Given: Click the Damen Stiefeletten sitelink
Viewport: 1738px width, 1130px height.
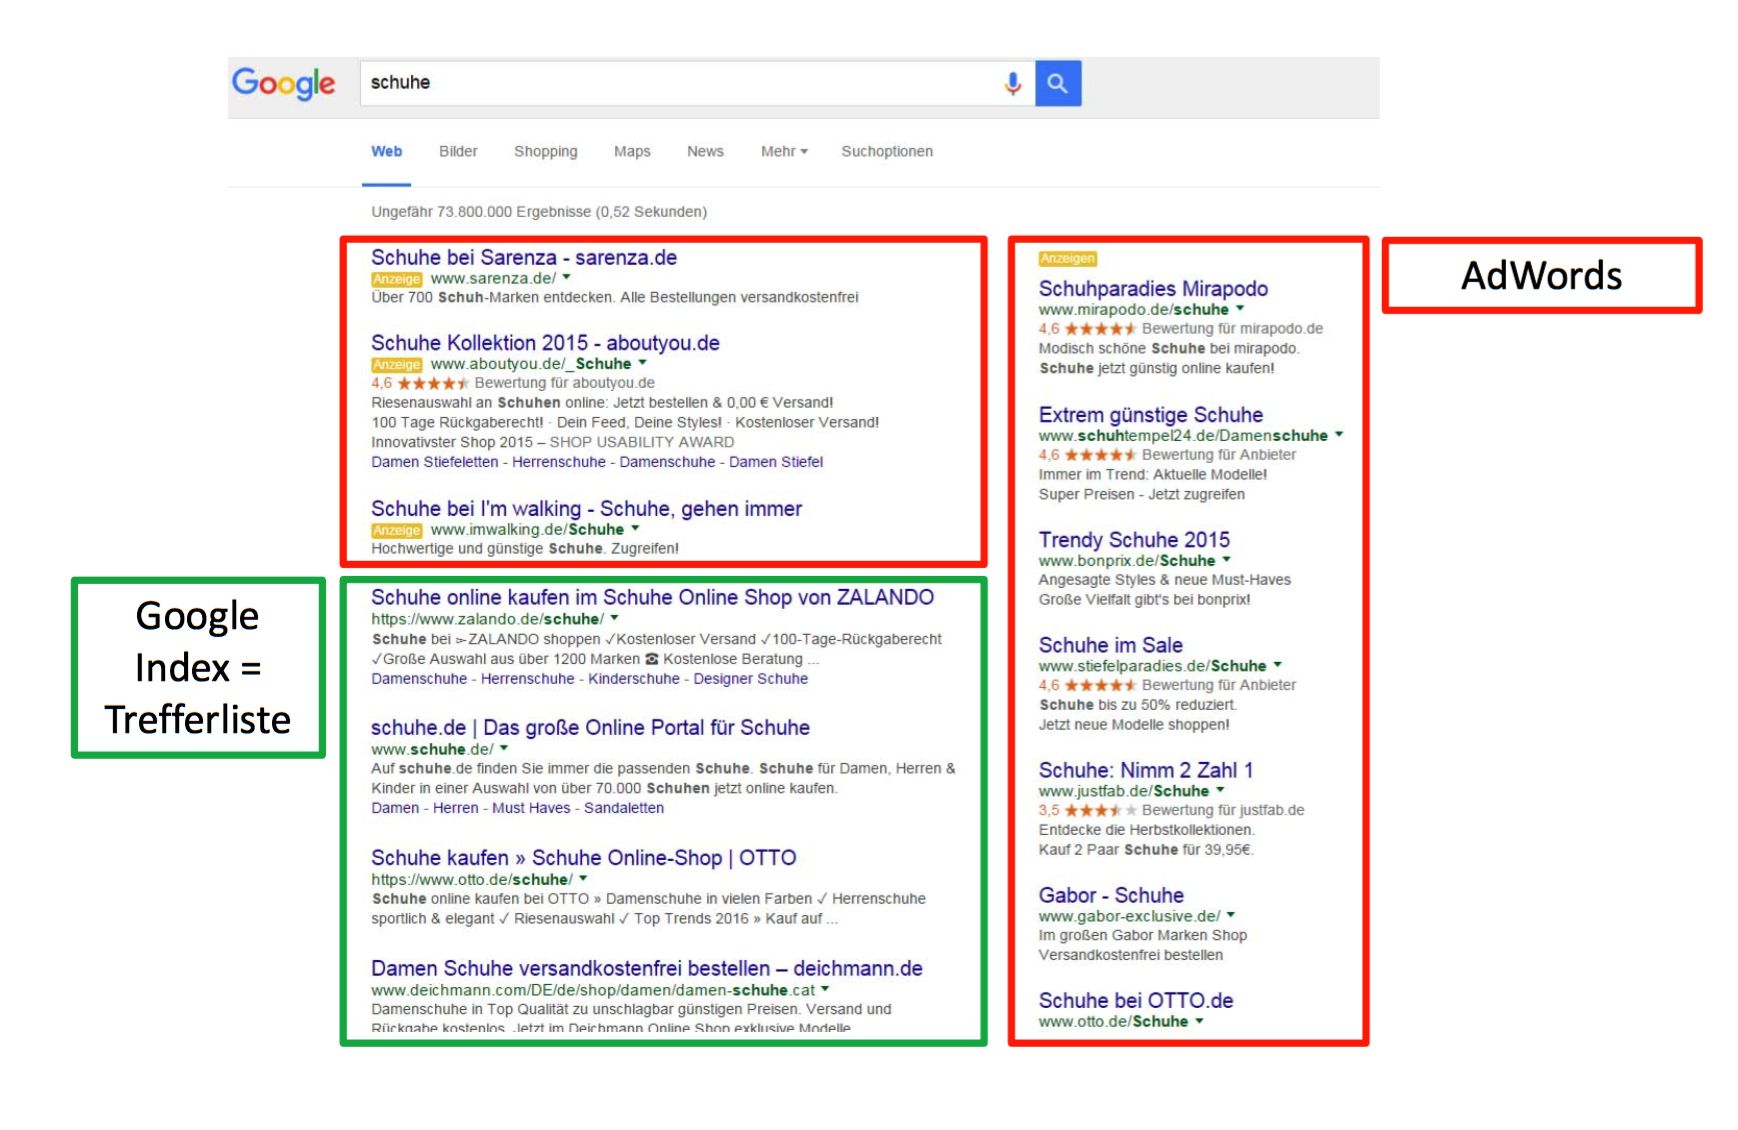Looking at the screenshot, I should [435, 462].
